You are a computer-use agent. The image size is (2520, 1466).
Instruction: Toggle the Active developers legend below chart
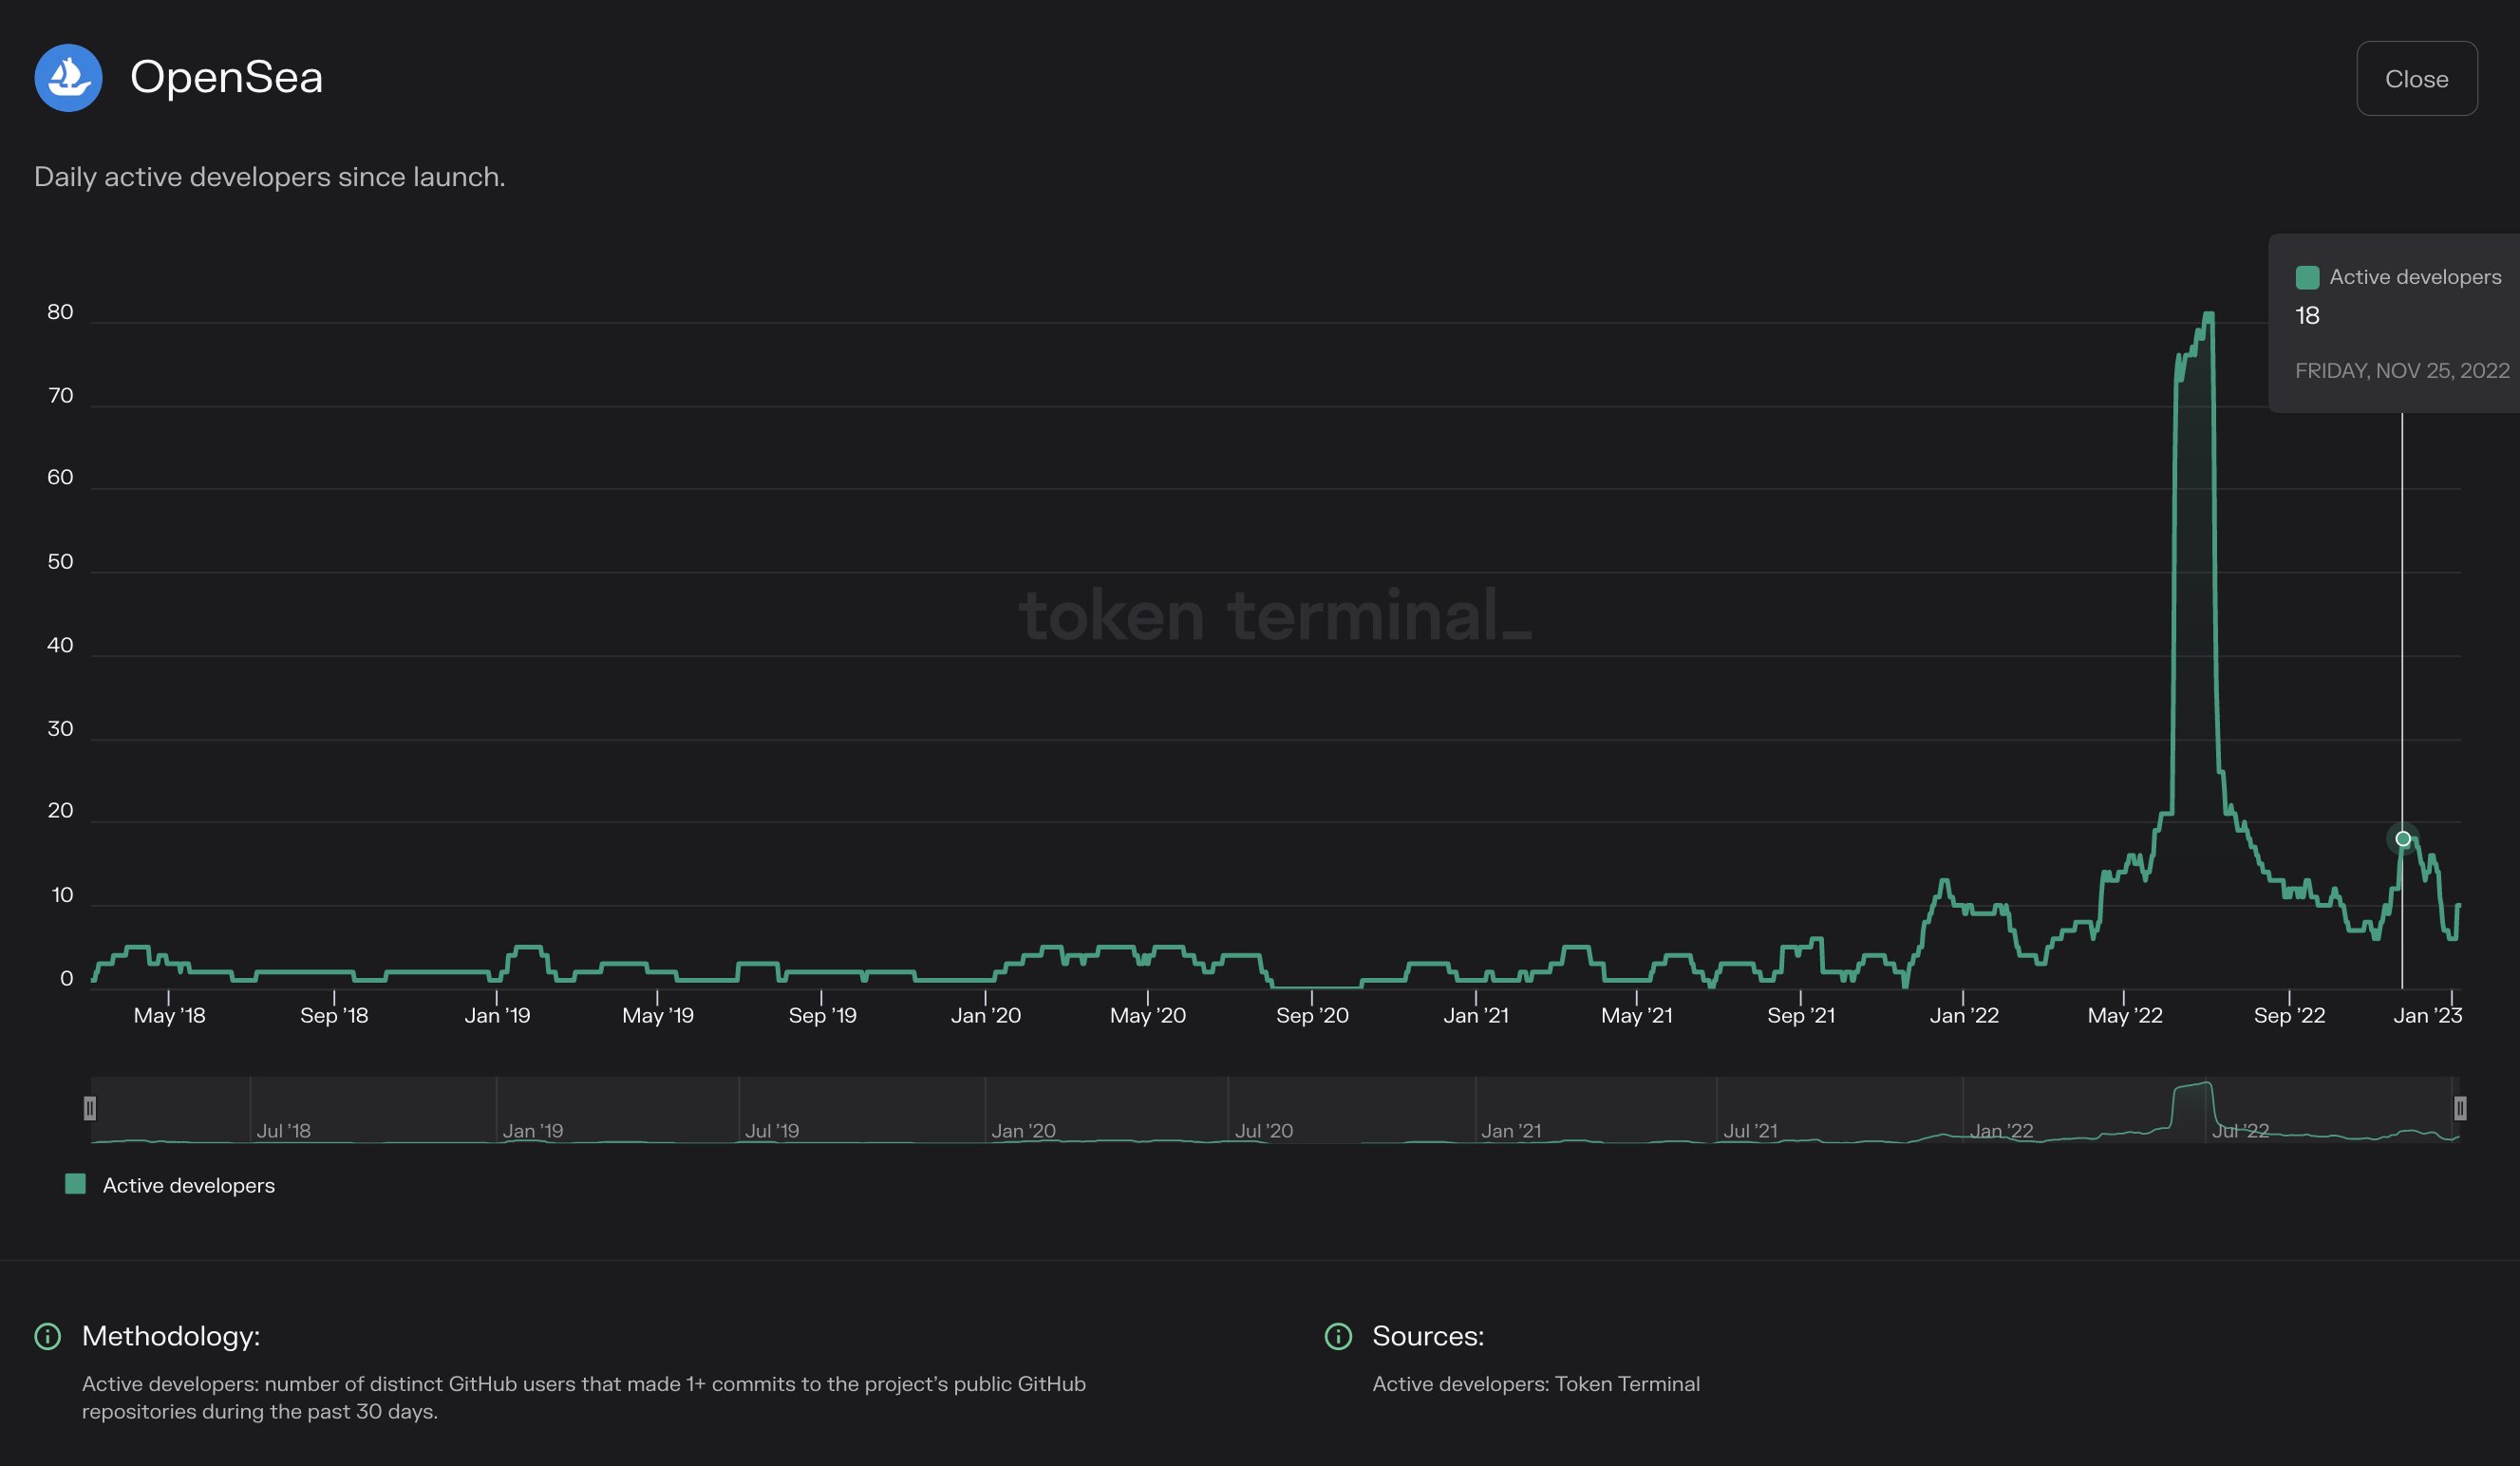click(x=188, y=1185)
